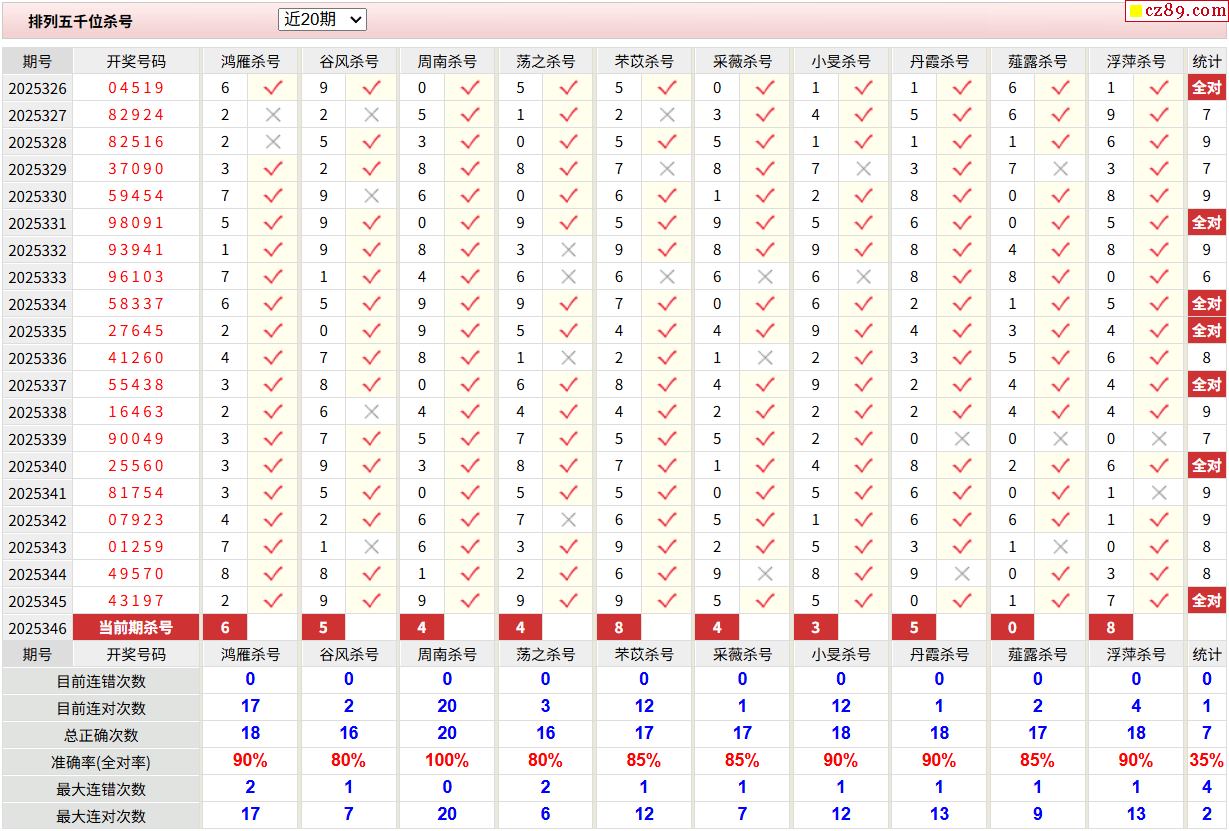Click the 准确率(全对率) row label
Image resolution: width=1229 pixels, height=831 pixels.
point(101,762)
